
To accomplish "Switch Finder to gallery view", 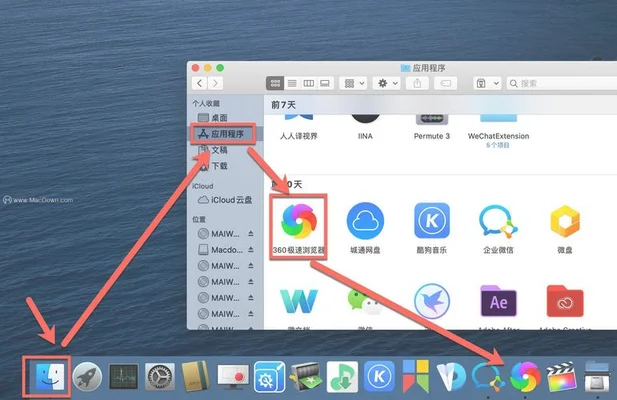I will click(x=325, y=83).
